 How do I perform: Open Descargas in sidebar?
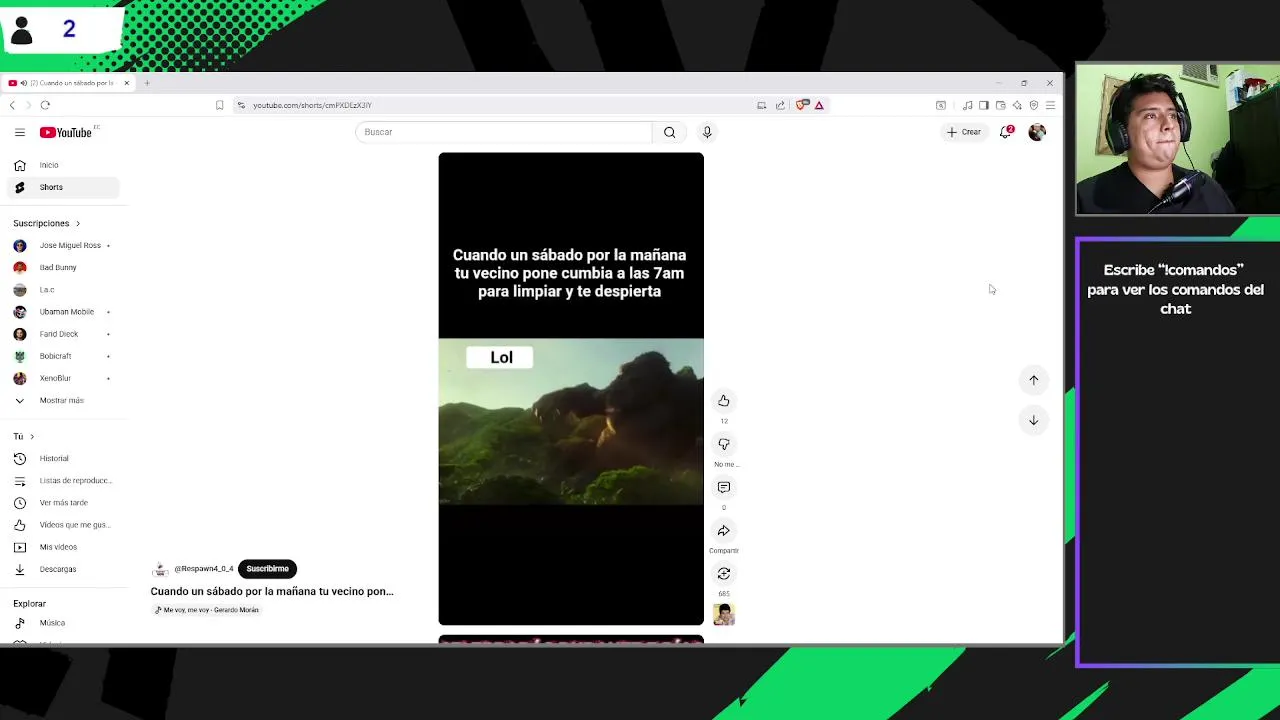[x=62, y=569]
